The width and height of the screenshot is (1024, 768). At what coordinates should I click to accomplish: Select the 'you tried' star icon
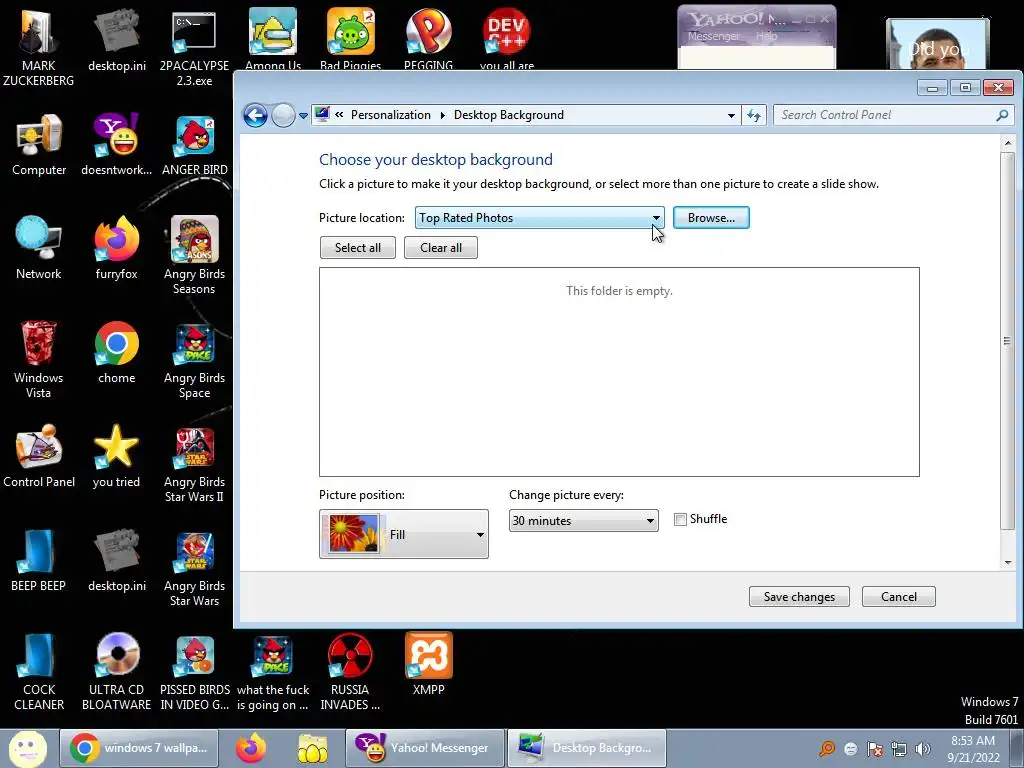pyautogui.click(x=116, y=456)
